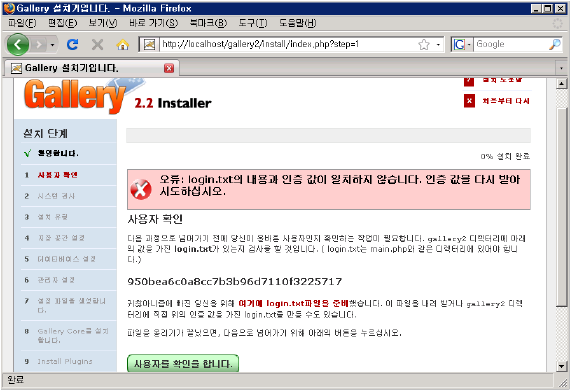This screenshot has width=570, height=390.
Task: Reload the page with the refresh icon
Action: 73,44
